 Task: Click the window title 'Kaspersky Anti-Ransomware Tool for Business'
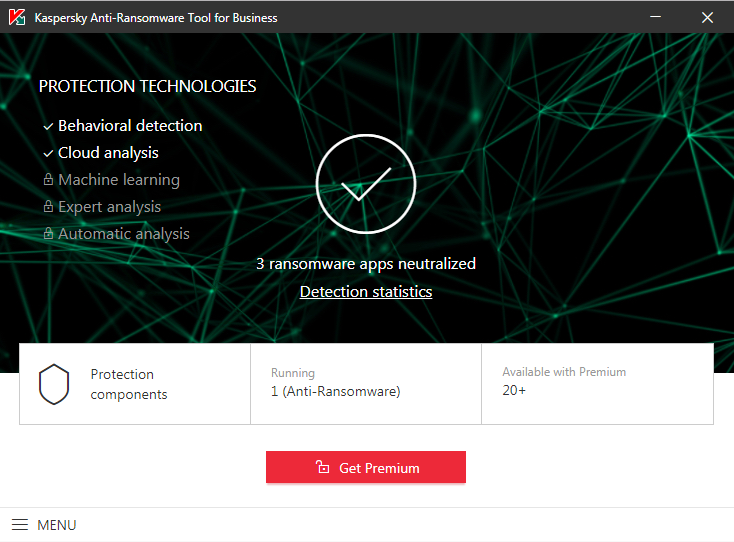coord(156,18)
